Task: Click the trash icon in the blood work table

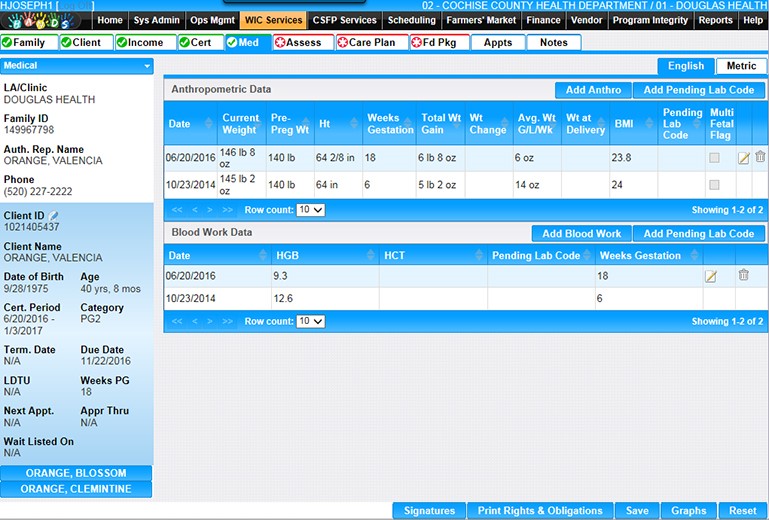Action: [743, 275]
